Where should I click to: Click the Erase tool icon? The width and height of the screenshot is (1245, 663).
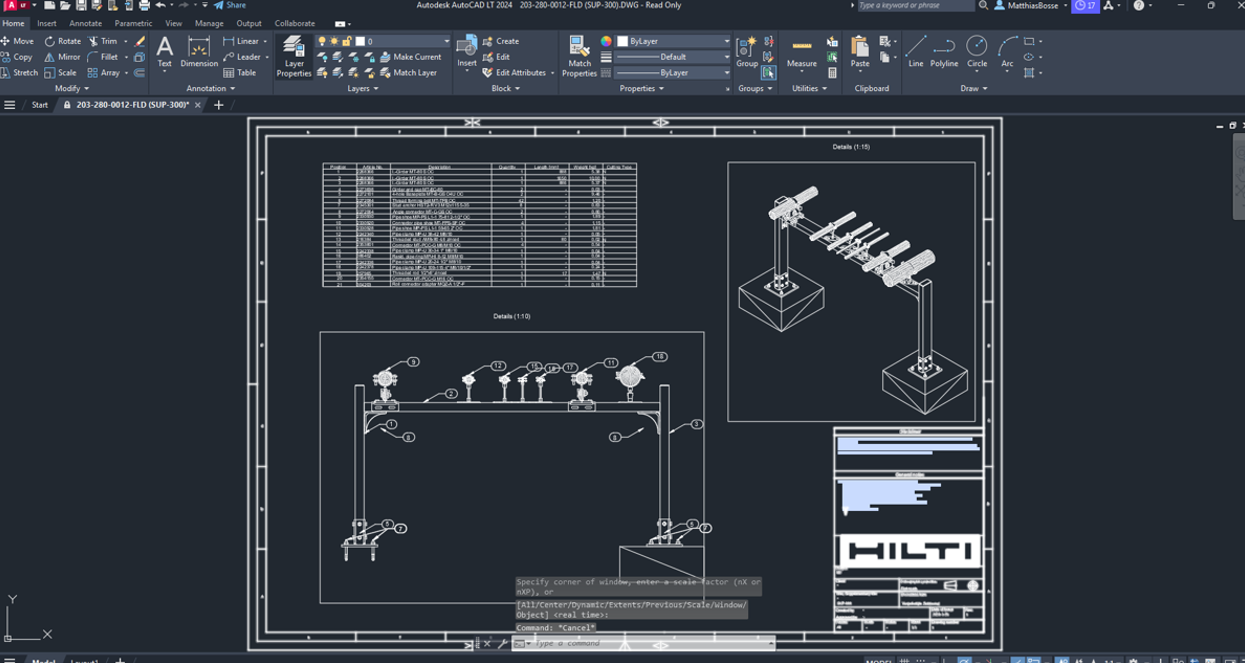click(x=140, y=41)
